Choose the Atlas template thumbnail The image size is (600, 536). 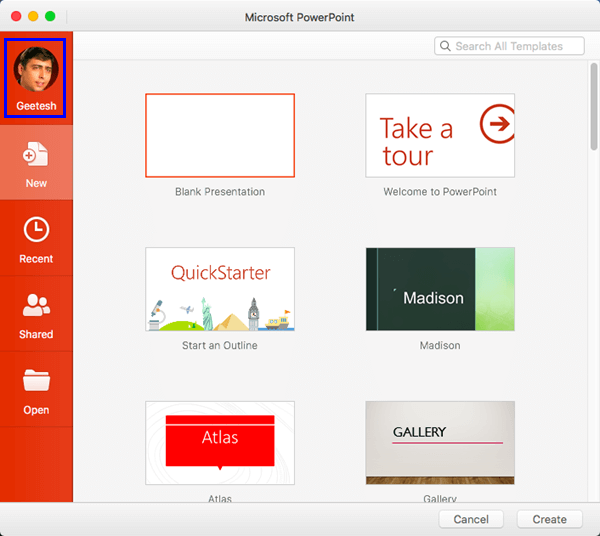click(x=220, y=443)
